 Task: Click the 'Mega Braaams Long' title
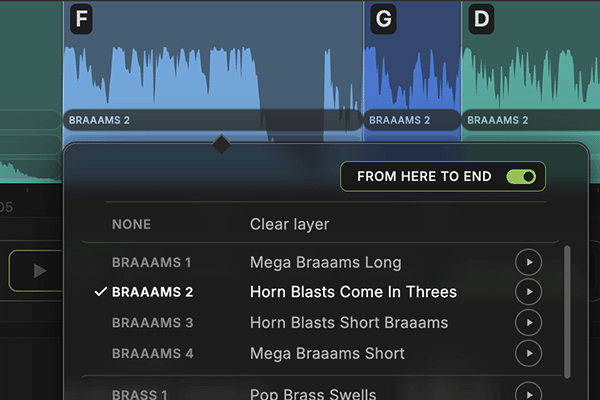click(326, 263)
